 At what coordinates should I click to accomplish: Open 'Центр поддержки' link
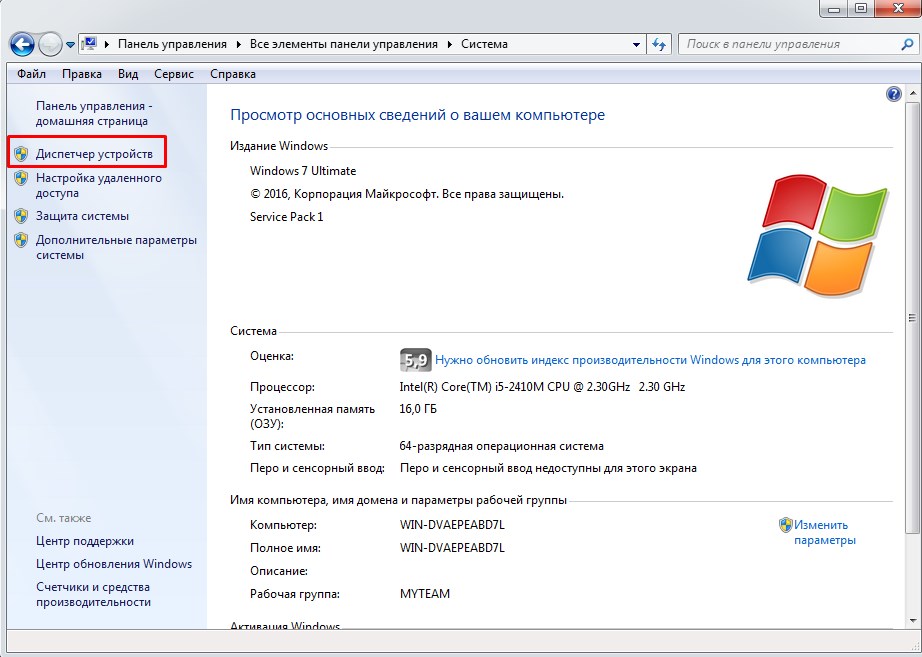point(85,541)
